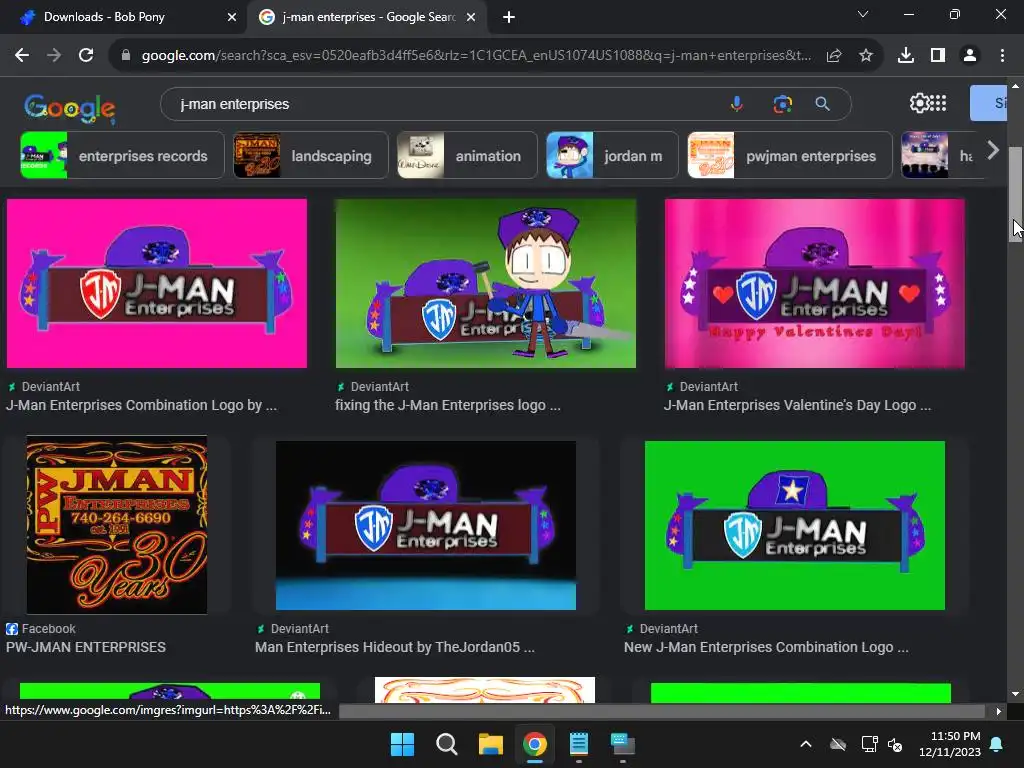Click the muted volume tray icon
Screen dimensions: 1024x768
click(x=895, y=744)
